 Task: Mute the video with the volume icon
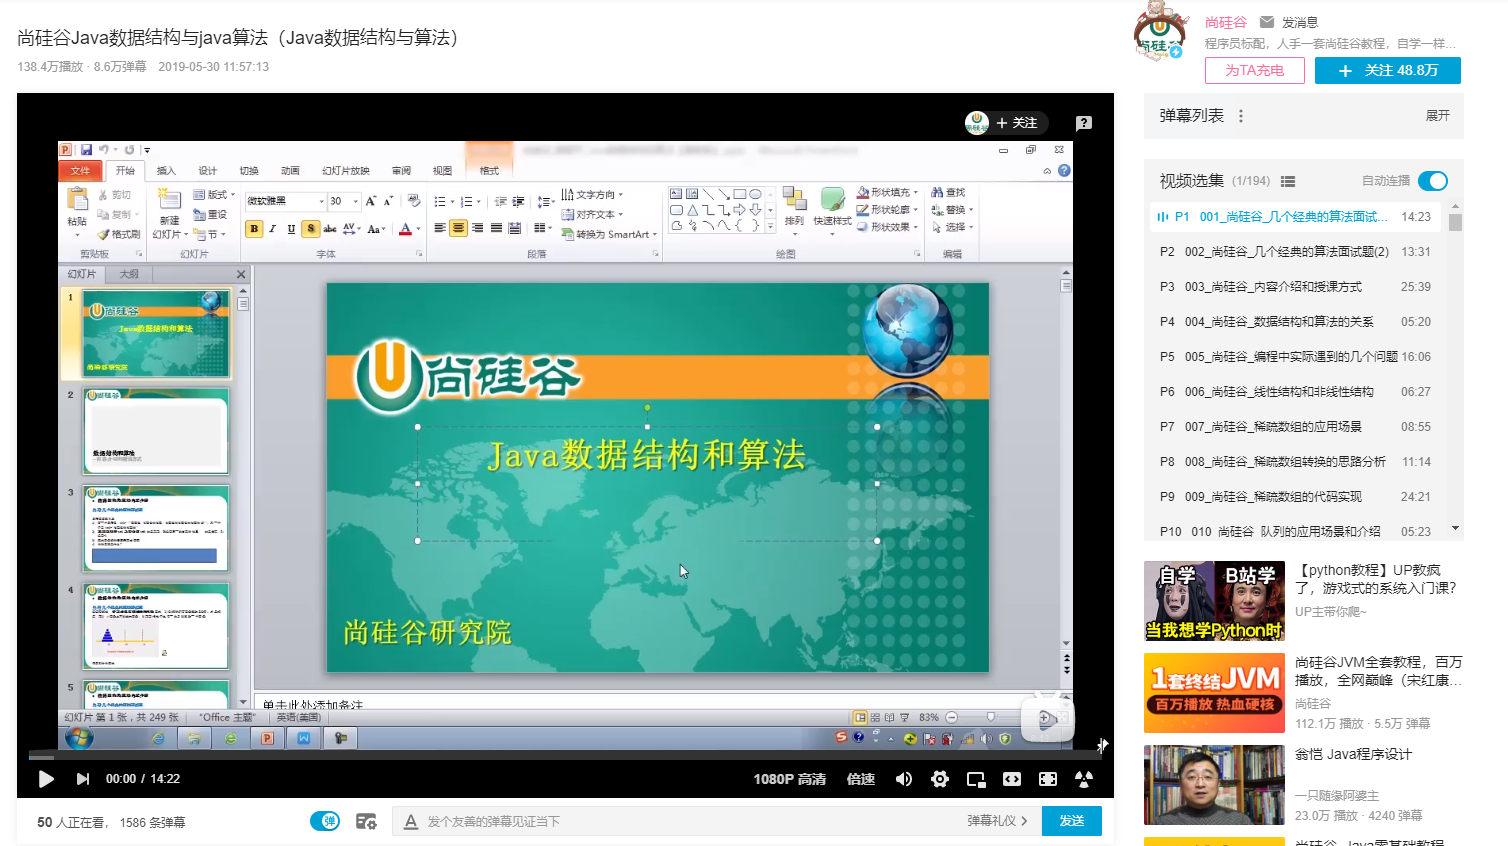point(904,779)
